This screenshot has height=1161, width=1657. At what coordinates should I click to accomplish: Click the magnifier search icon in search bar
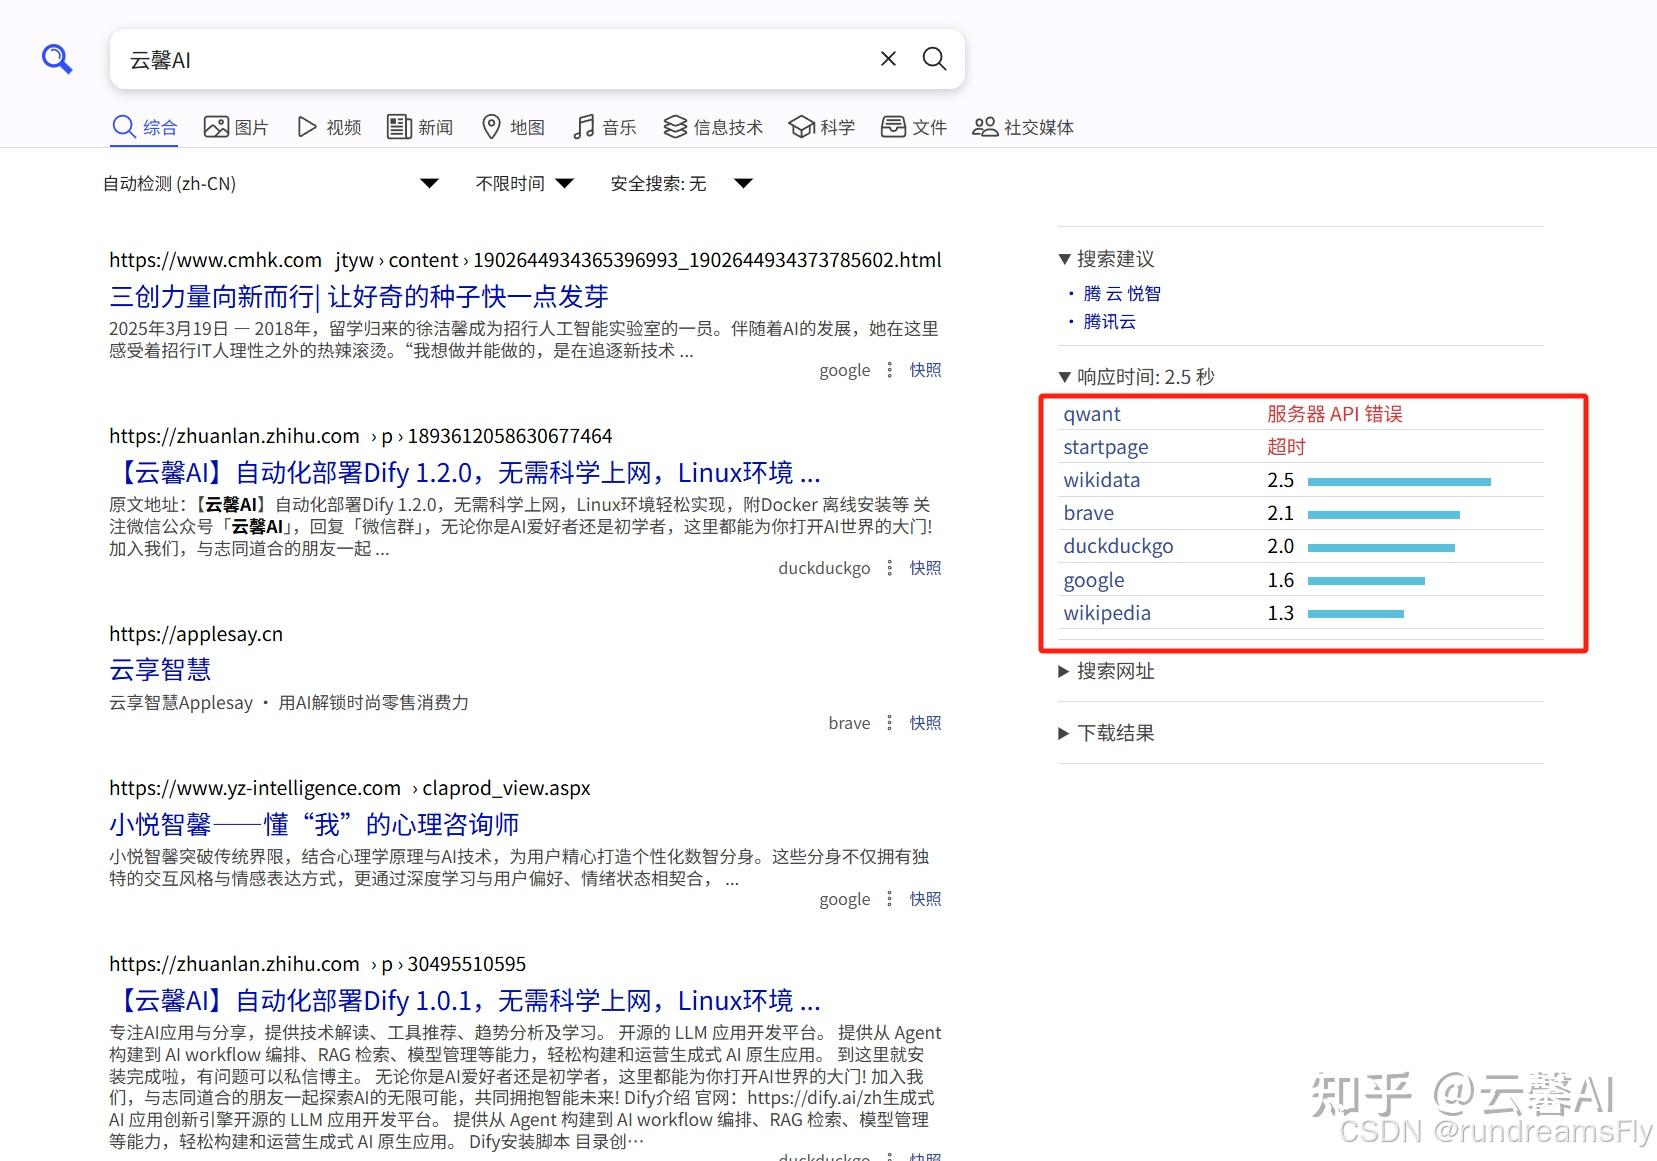click(x=933, y=59)
